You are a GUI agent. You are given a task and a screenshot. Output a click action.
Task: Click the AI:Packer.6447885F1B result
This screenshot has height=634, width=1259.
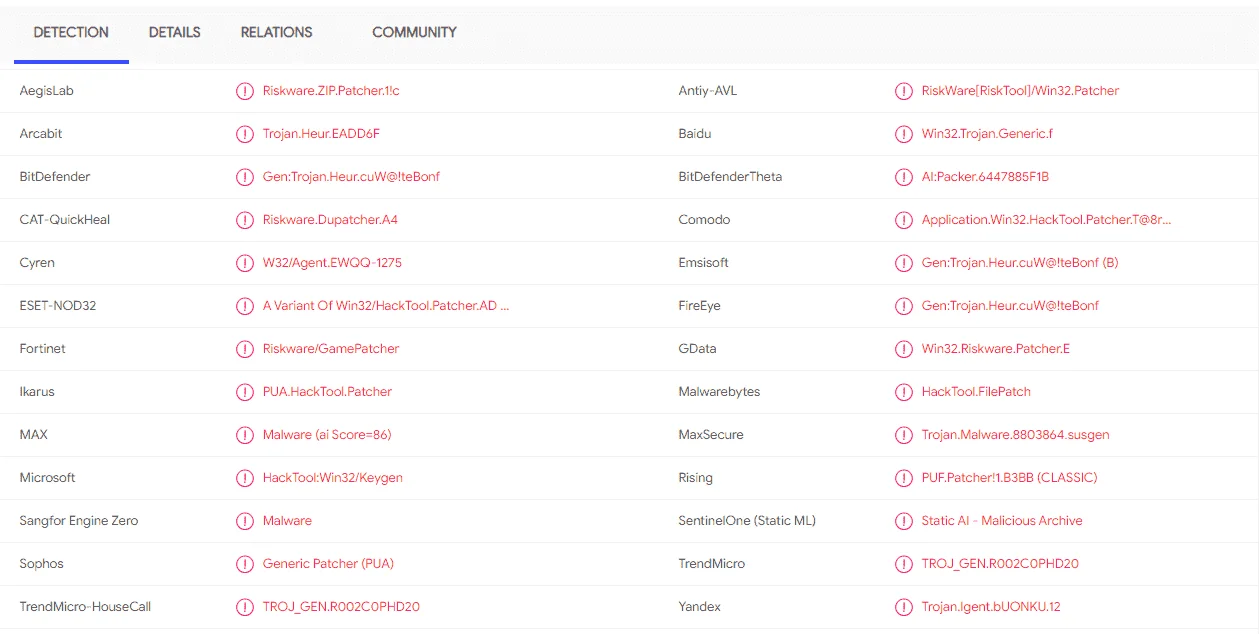[985, 177]
